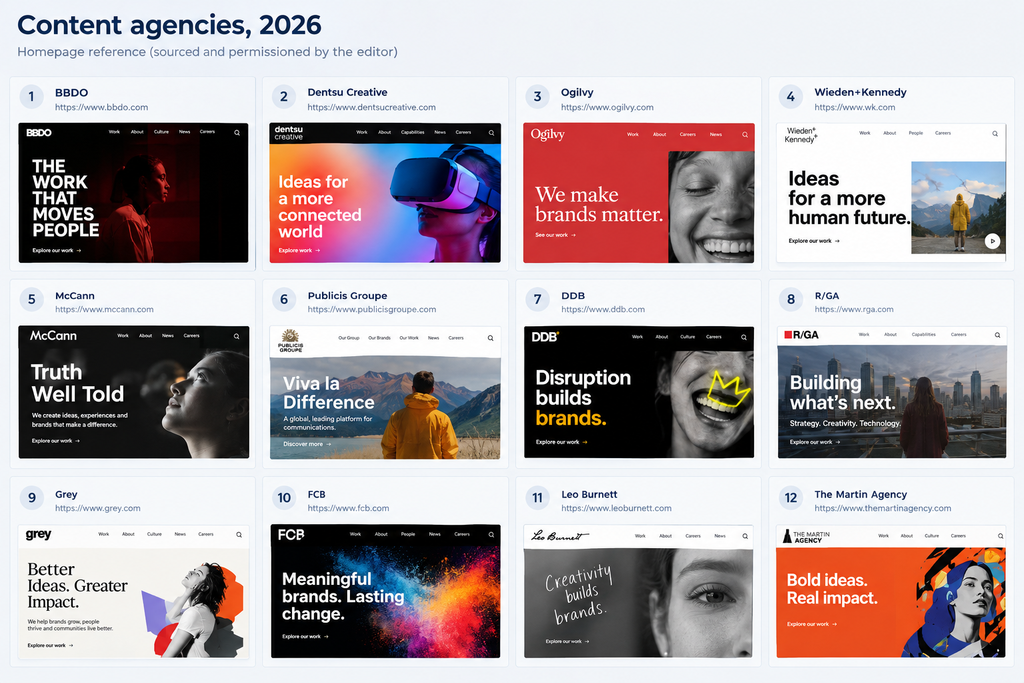Image resolution: width=1024 pixels, height=683 pixels.
Task: Select the number 7 badge for DDB
Action: click(x=537, y=299)
